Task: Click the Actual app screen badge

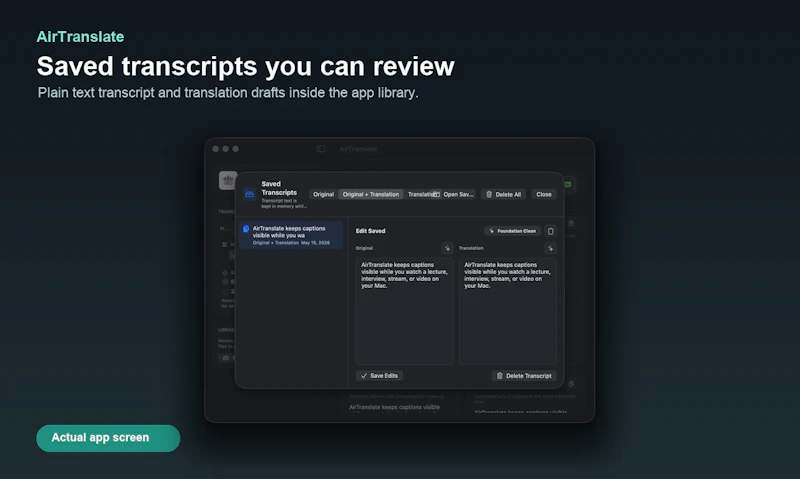Action: (x=108, y=438)
